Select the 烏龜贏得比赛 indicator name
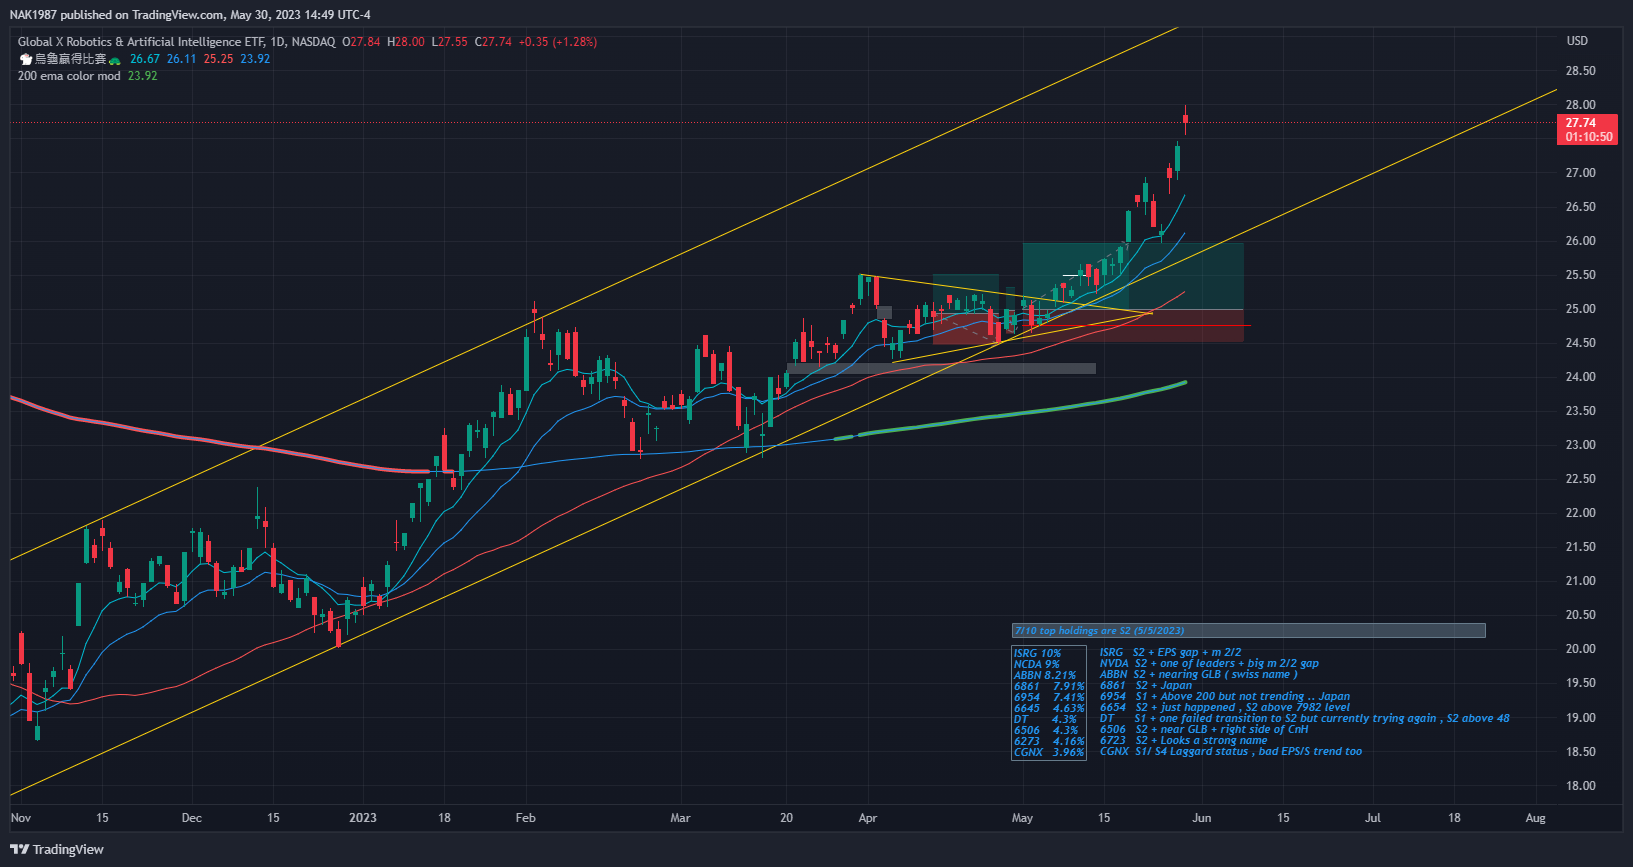Screen dimensions: 1633x867 tap(70, 59)
